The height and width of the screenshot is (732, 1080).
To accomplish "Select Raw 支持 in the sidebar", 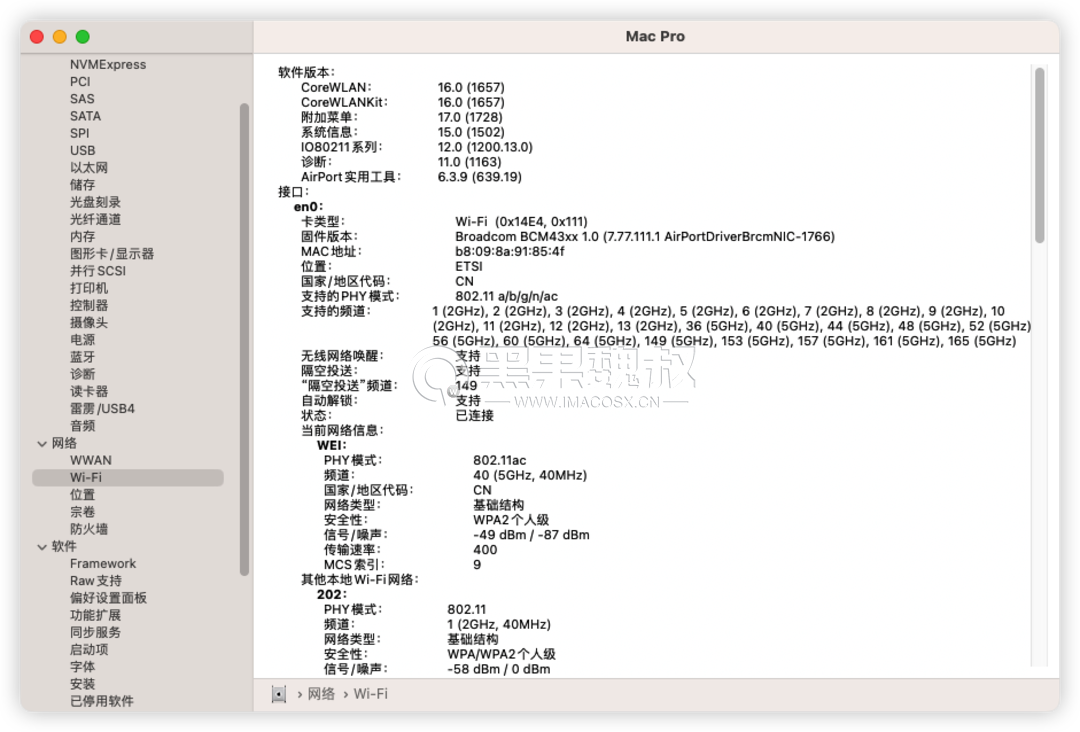I will coord(96,581).
